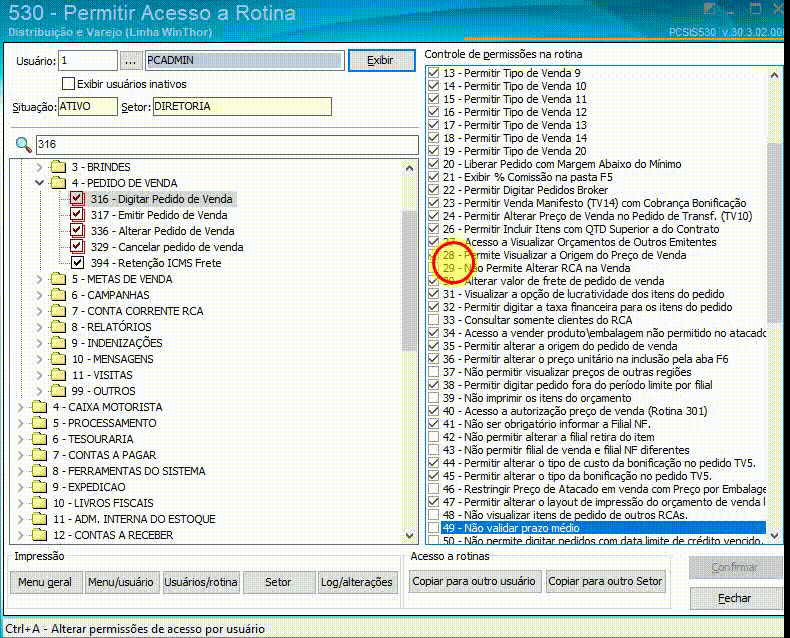Expand the 8 - RELATÓRIOS node

(x=39, y=327)
